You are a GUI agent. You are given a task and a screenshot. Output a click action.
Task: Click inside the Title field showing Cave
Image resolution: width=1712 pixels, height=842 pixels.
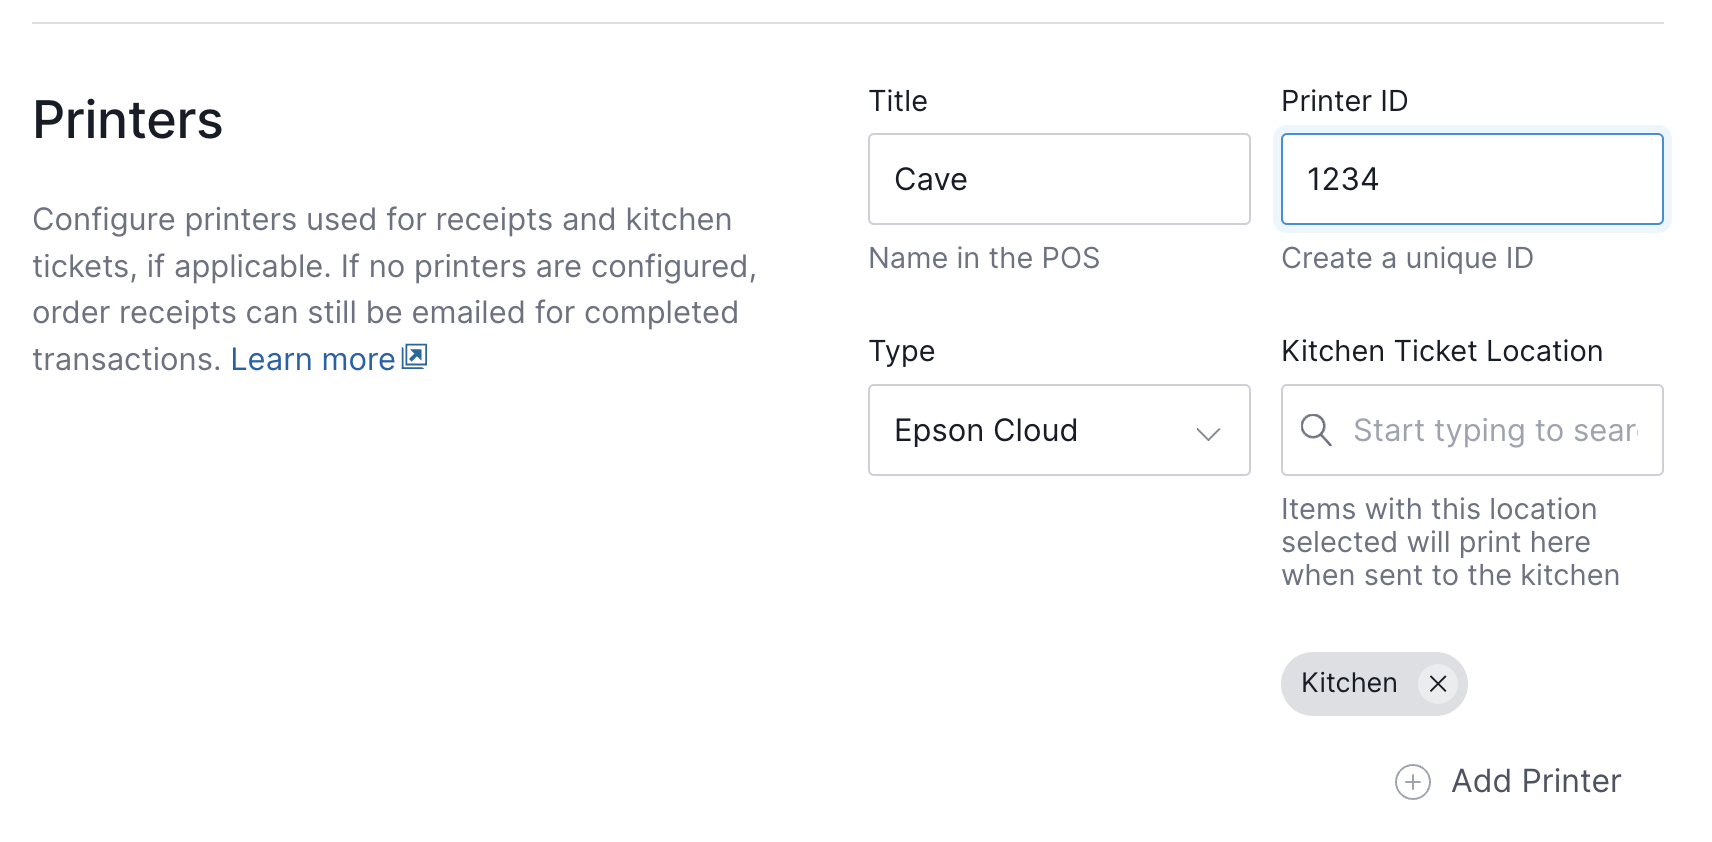(x=1058, y=179)
